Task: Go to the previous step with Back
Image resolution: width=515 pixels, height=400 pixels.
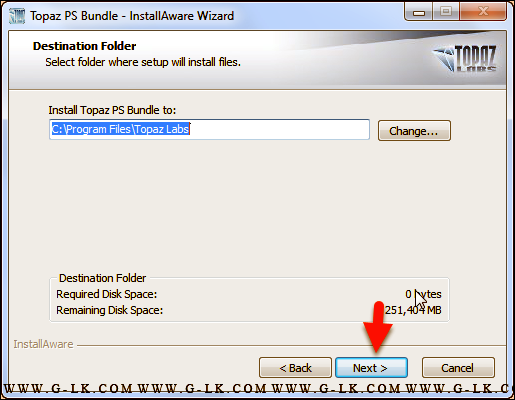Action: point(295,368)
